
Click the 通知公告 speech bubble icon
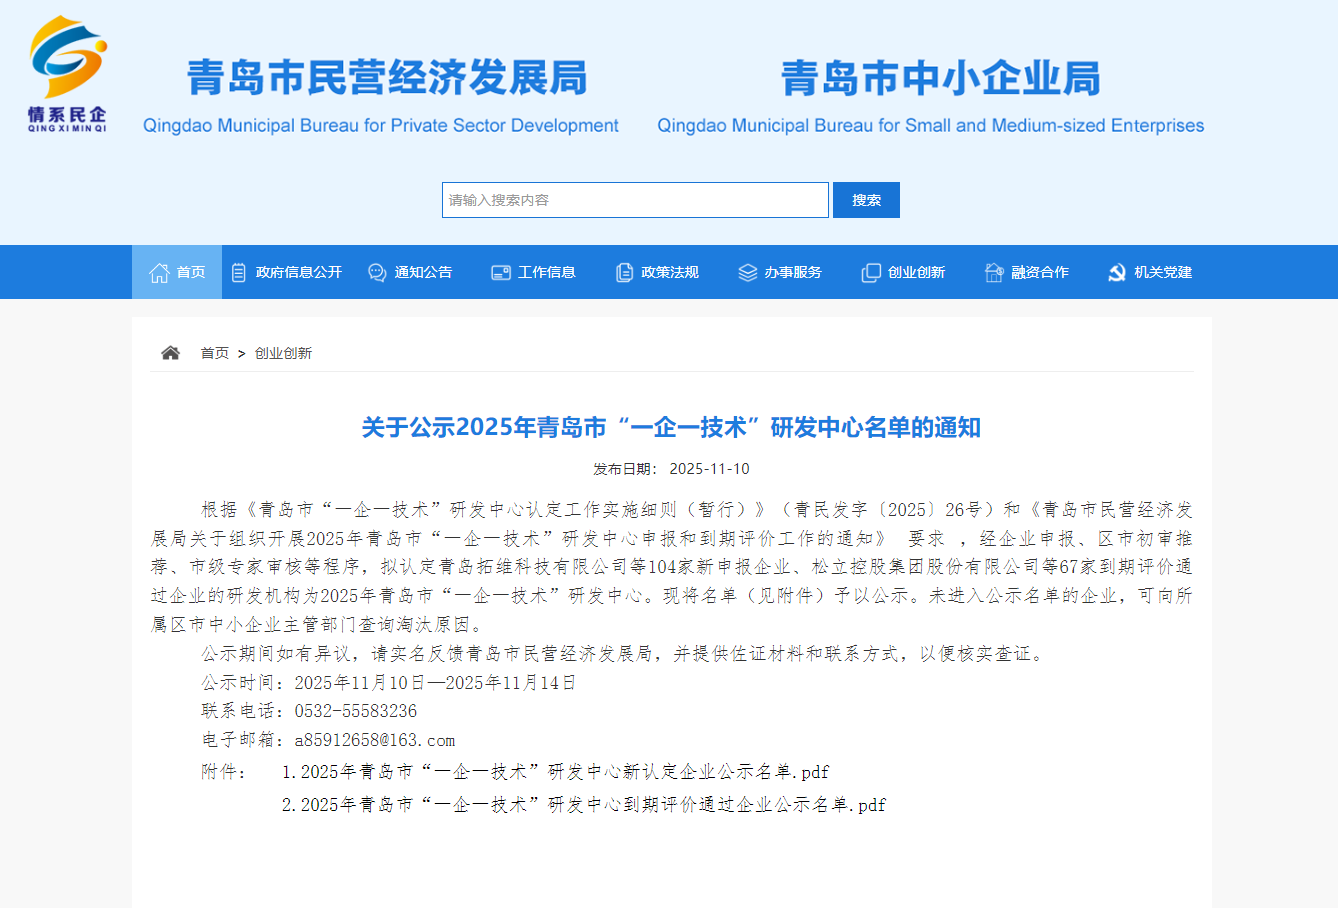click(377, 273)
